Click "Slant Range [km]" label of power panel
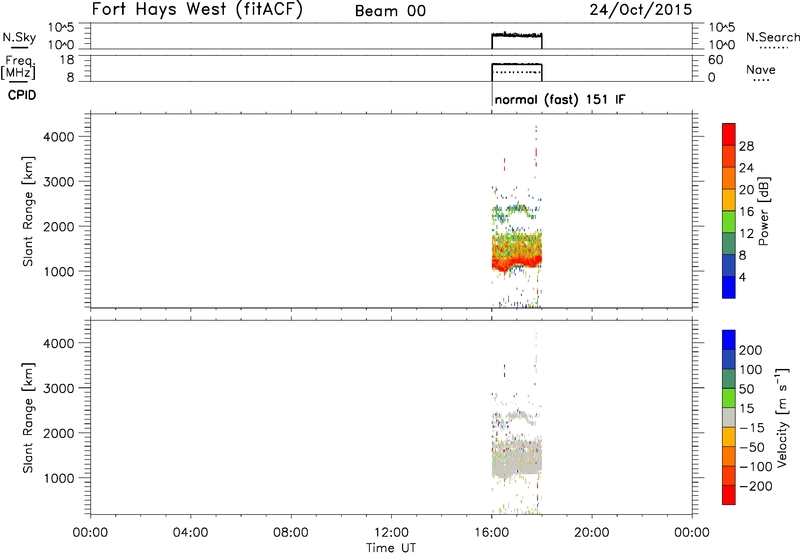The width and height of the screenshot is (800, 554). coord(28,211)
